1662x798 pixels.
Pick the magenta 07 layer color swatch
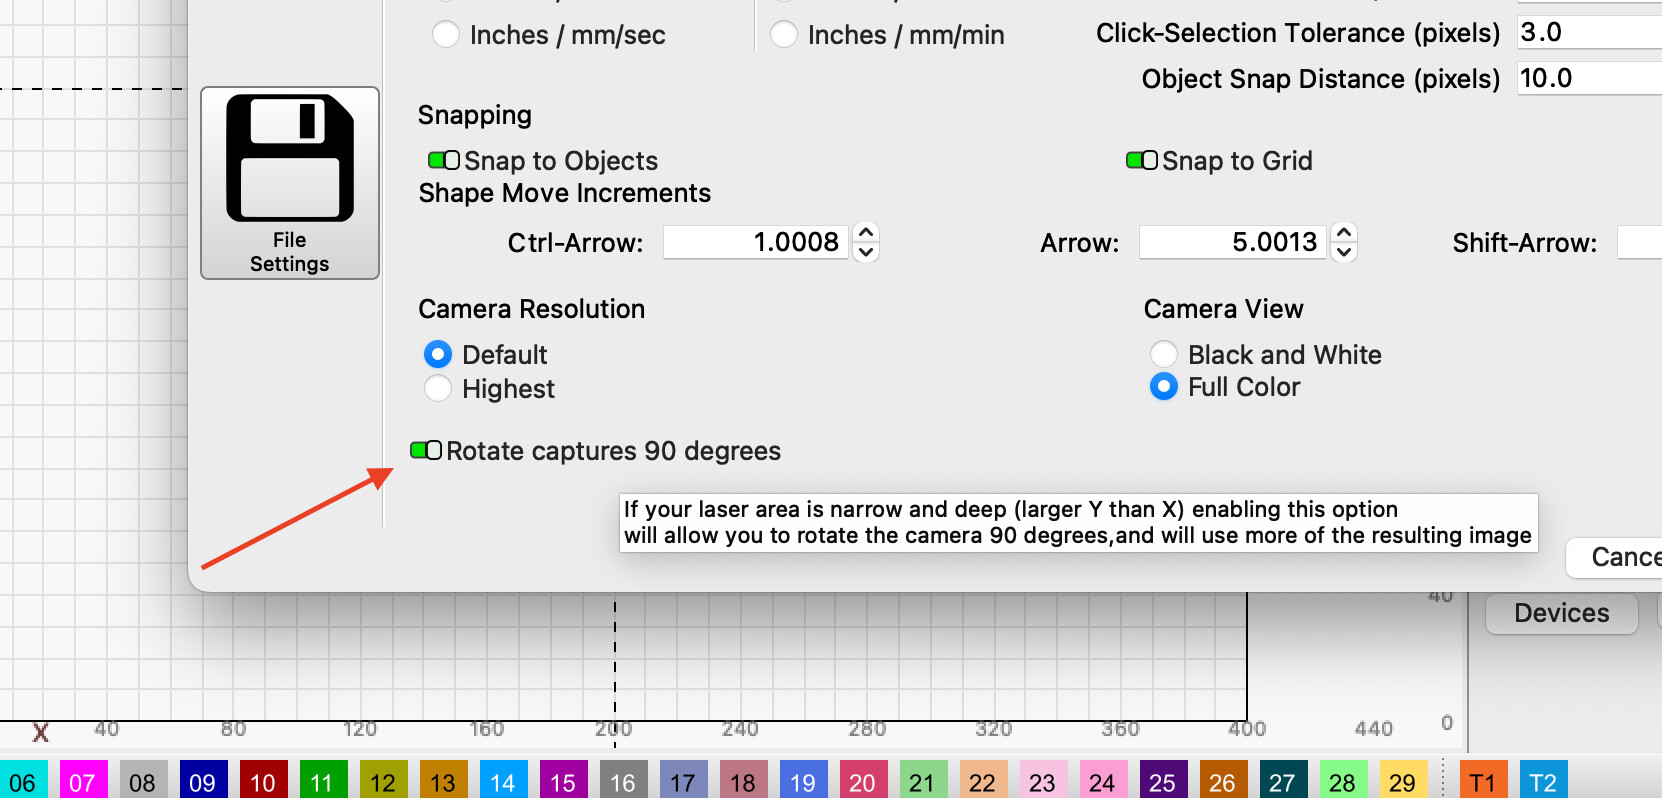[82, 781]
